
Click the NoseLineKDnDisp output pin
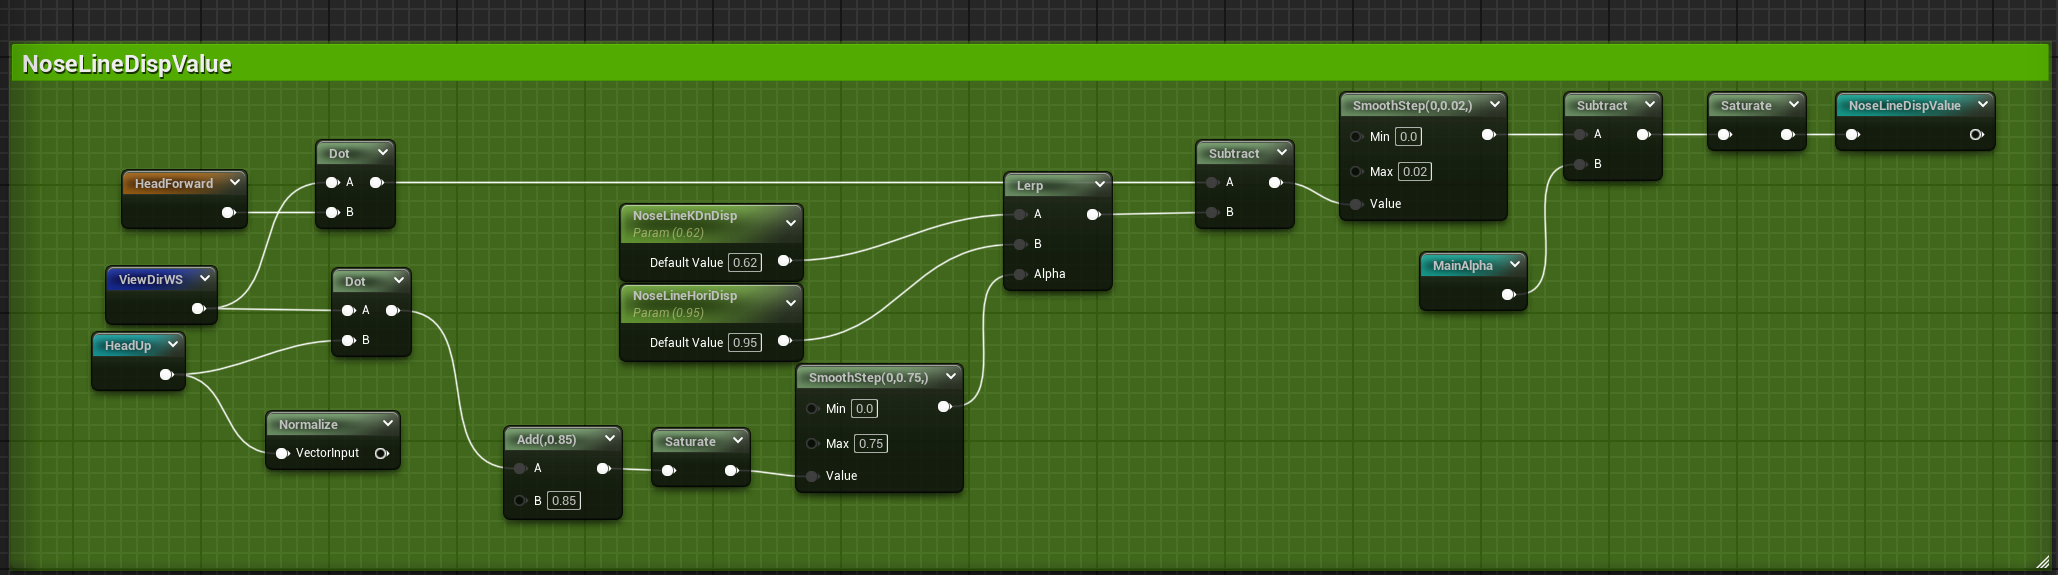point(784,261)
